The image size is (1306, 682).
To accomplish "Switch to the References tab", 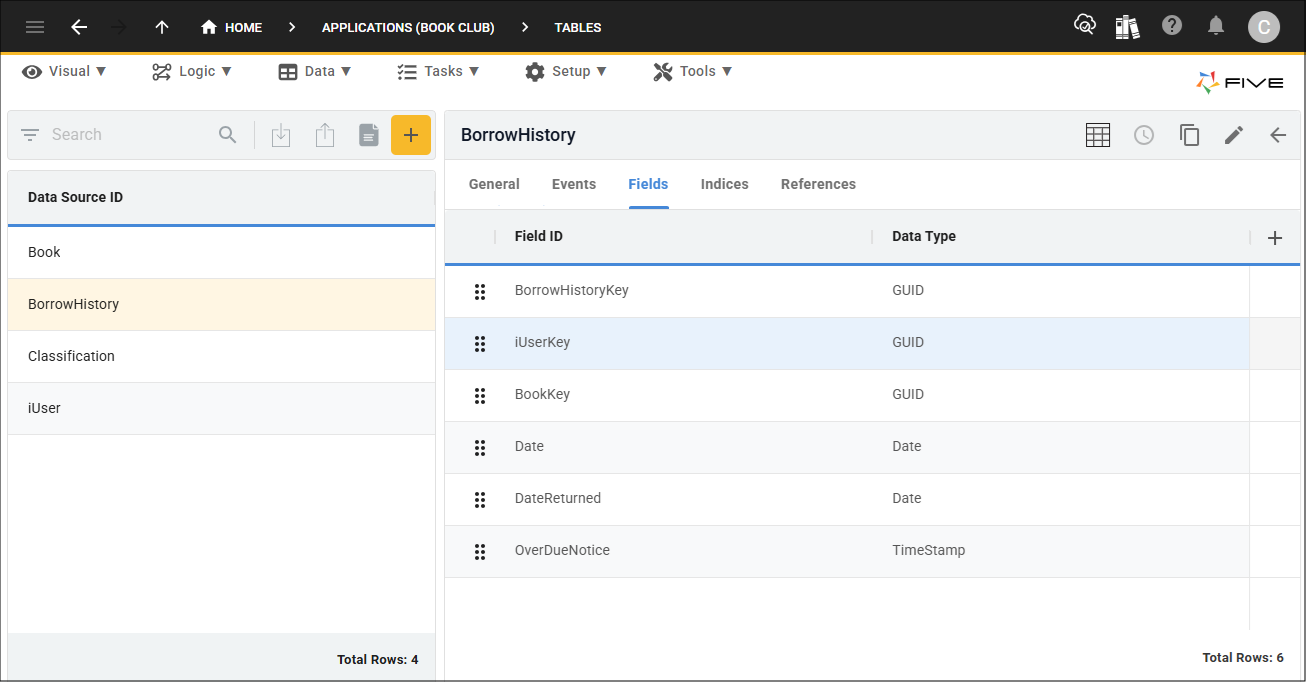I will pos(818,184).
